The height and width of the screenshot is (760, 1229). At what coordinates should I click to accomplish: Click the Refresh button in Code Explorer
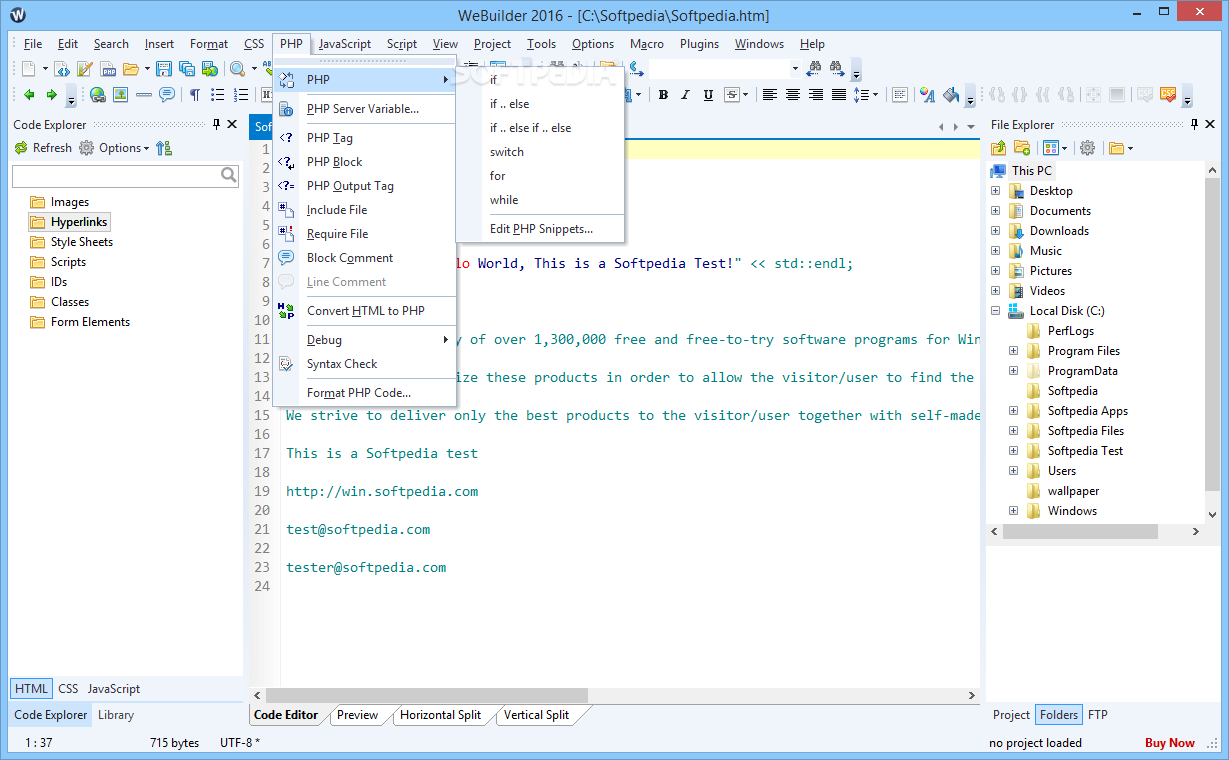(x=43, y=148)
